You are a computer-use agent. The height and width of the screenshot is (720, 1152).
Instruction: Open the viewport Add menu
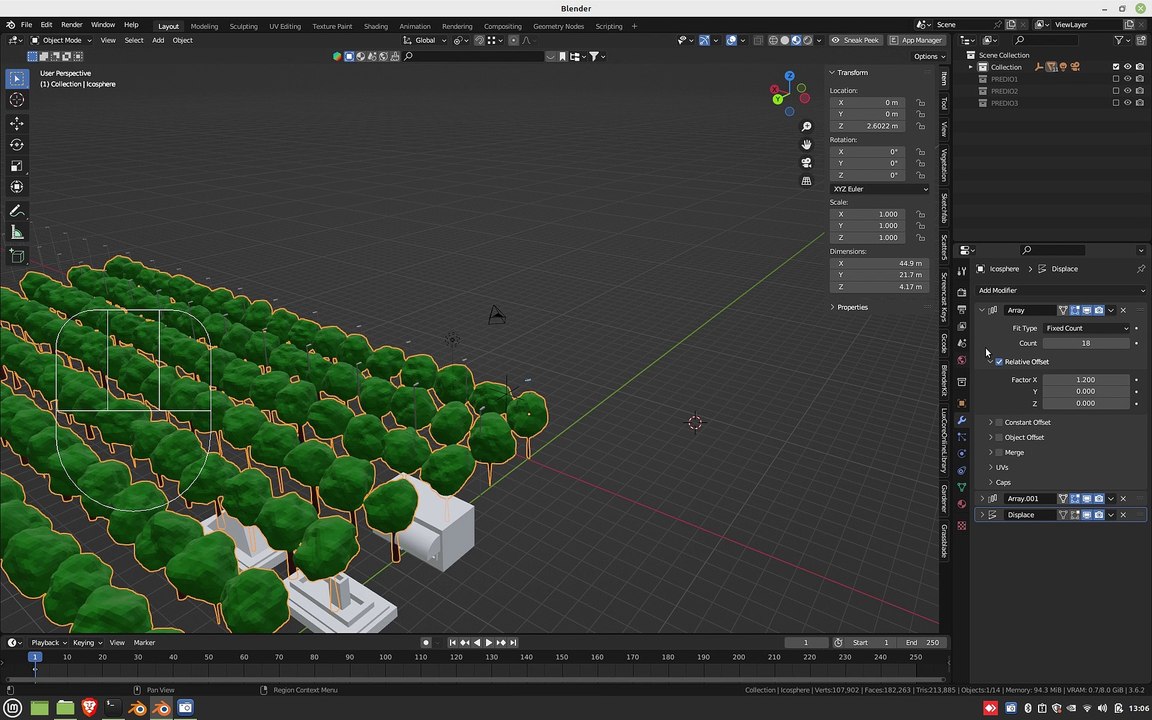point(158,40)
